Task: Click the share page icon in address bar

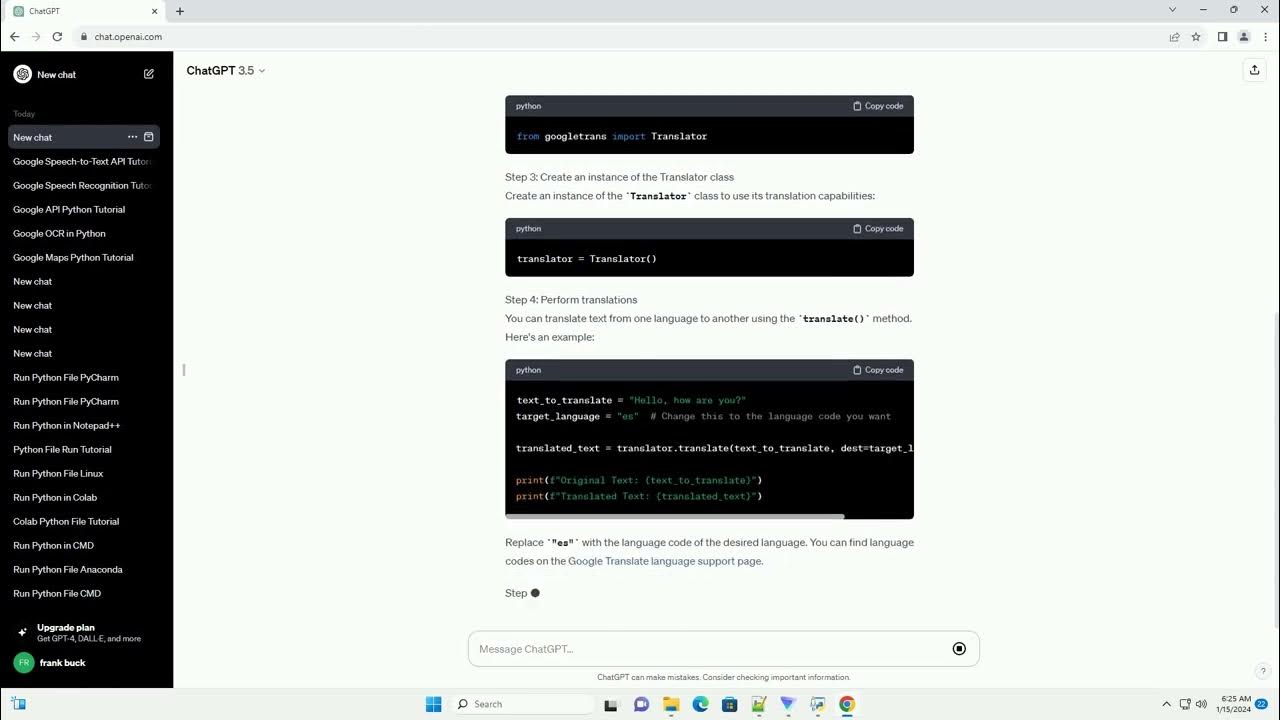Action: (1174, 37)
